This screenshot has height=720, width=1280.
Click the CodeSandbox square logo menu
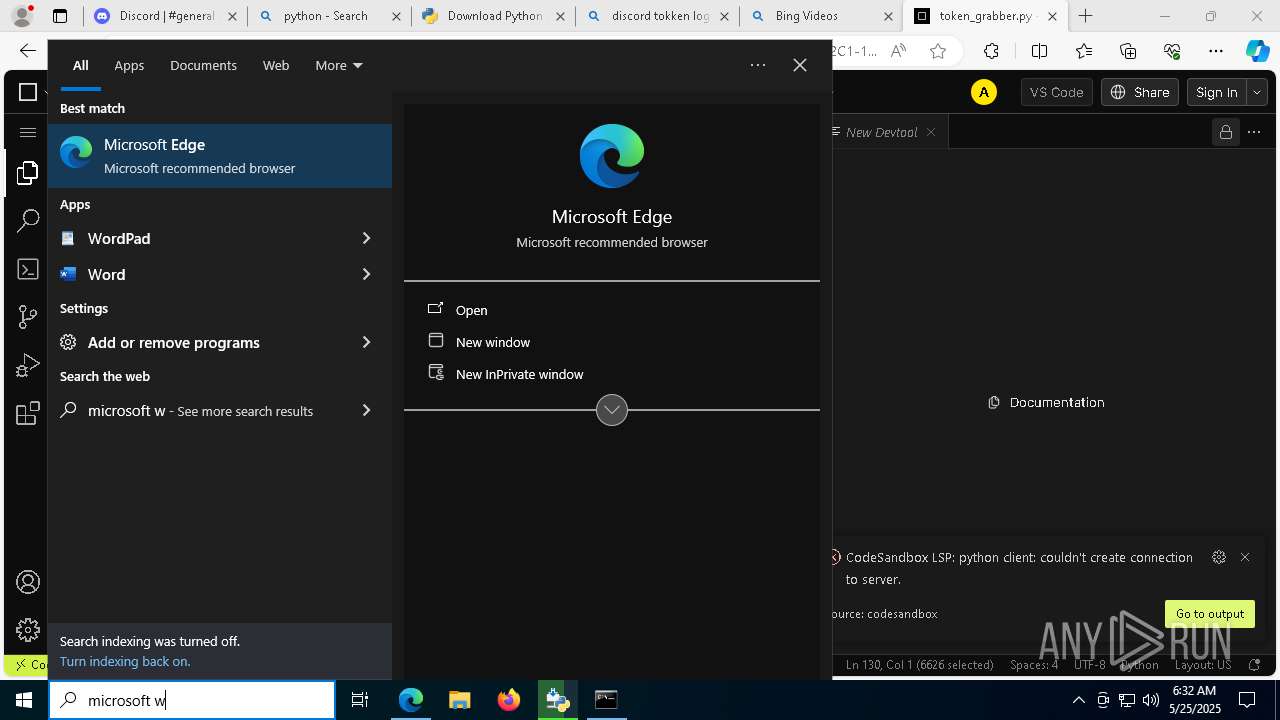(x=28, y=92)
